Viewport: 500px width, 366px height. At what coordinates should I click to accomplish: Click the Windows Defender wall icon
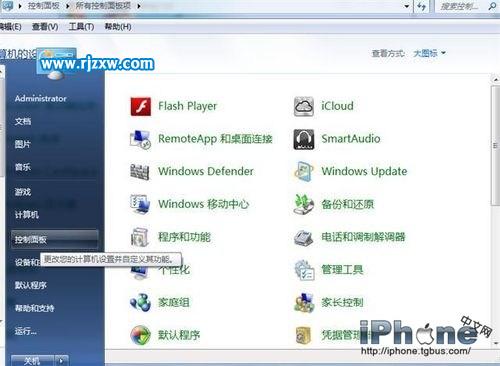[x=140, y=171]
